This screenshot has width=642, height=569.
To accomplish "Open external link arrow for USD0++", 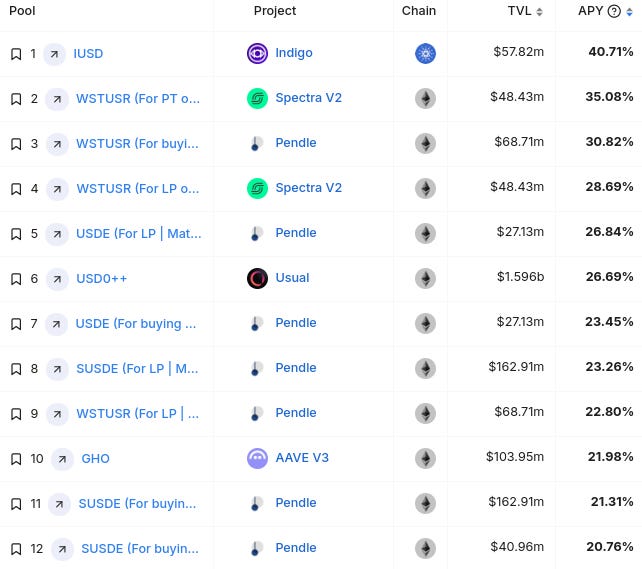I will (x=57, y=279).
